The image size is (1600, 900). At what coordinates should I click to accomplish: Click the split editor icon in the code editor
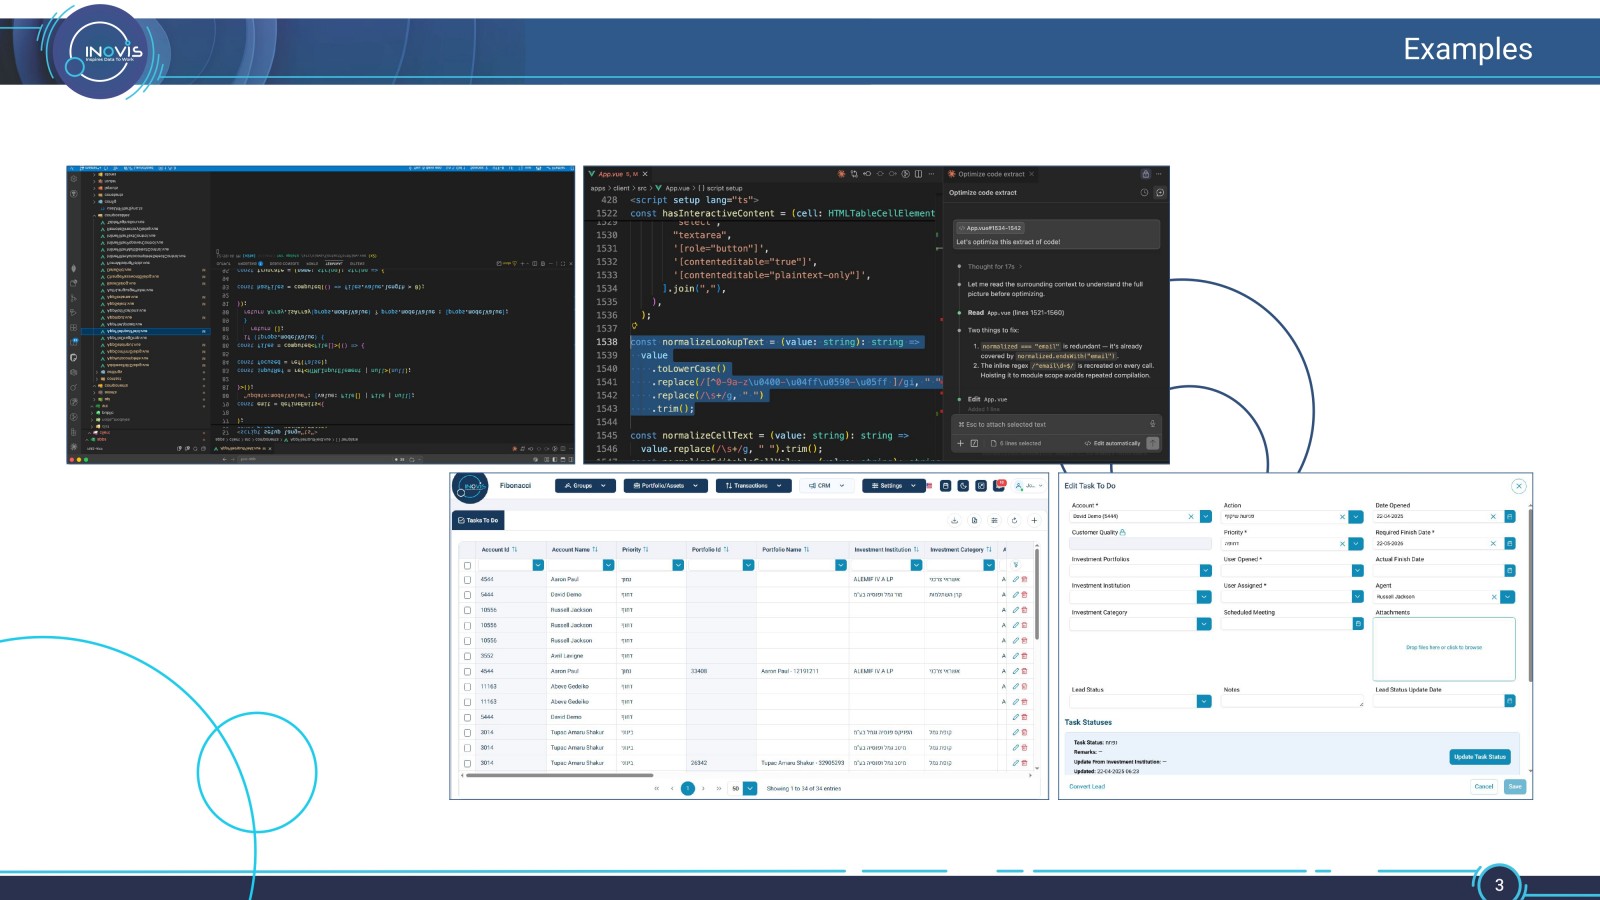tap(918, 174)
